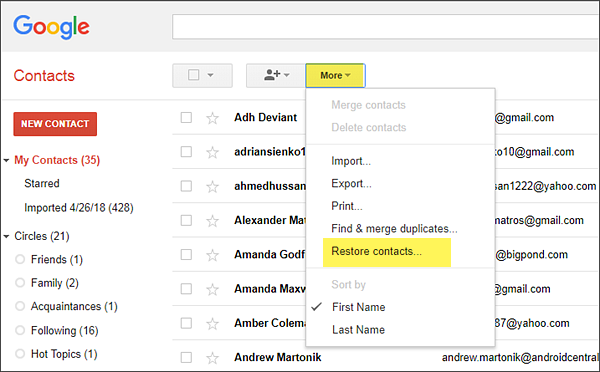This screenshot has width=600, height=372.
Task: Open the adriansienko1 contact name
Action: click(x=270, y=152)
